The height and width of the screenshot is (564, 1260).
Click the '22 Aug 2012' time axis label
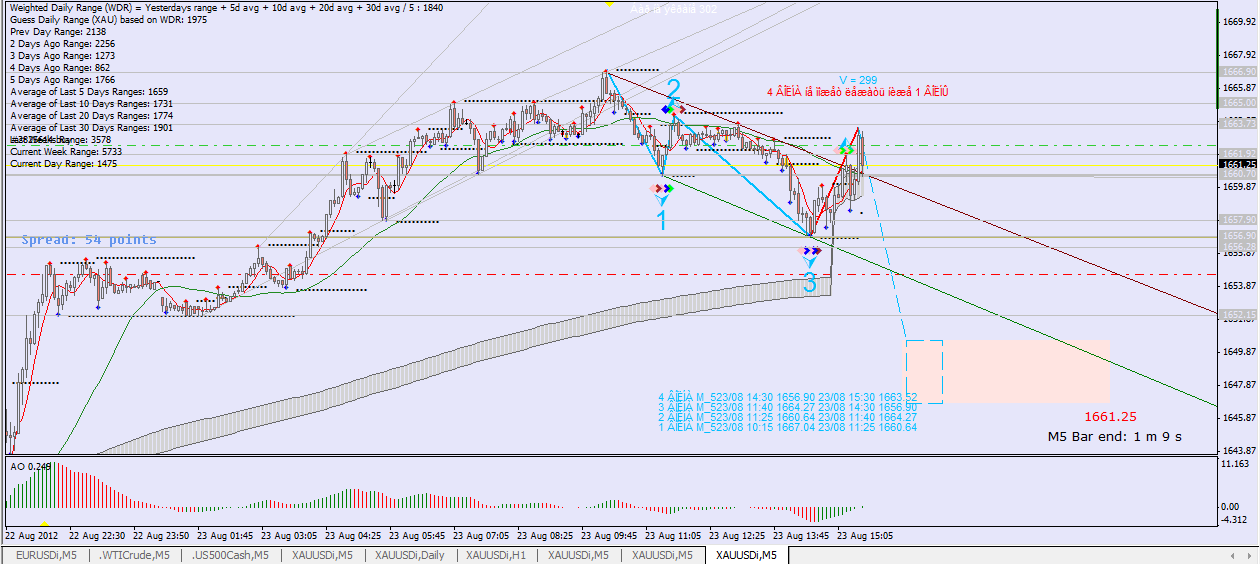coord(33,535)
